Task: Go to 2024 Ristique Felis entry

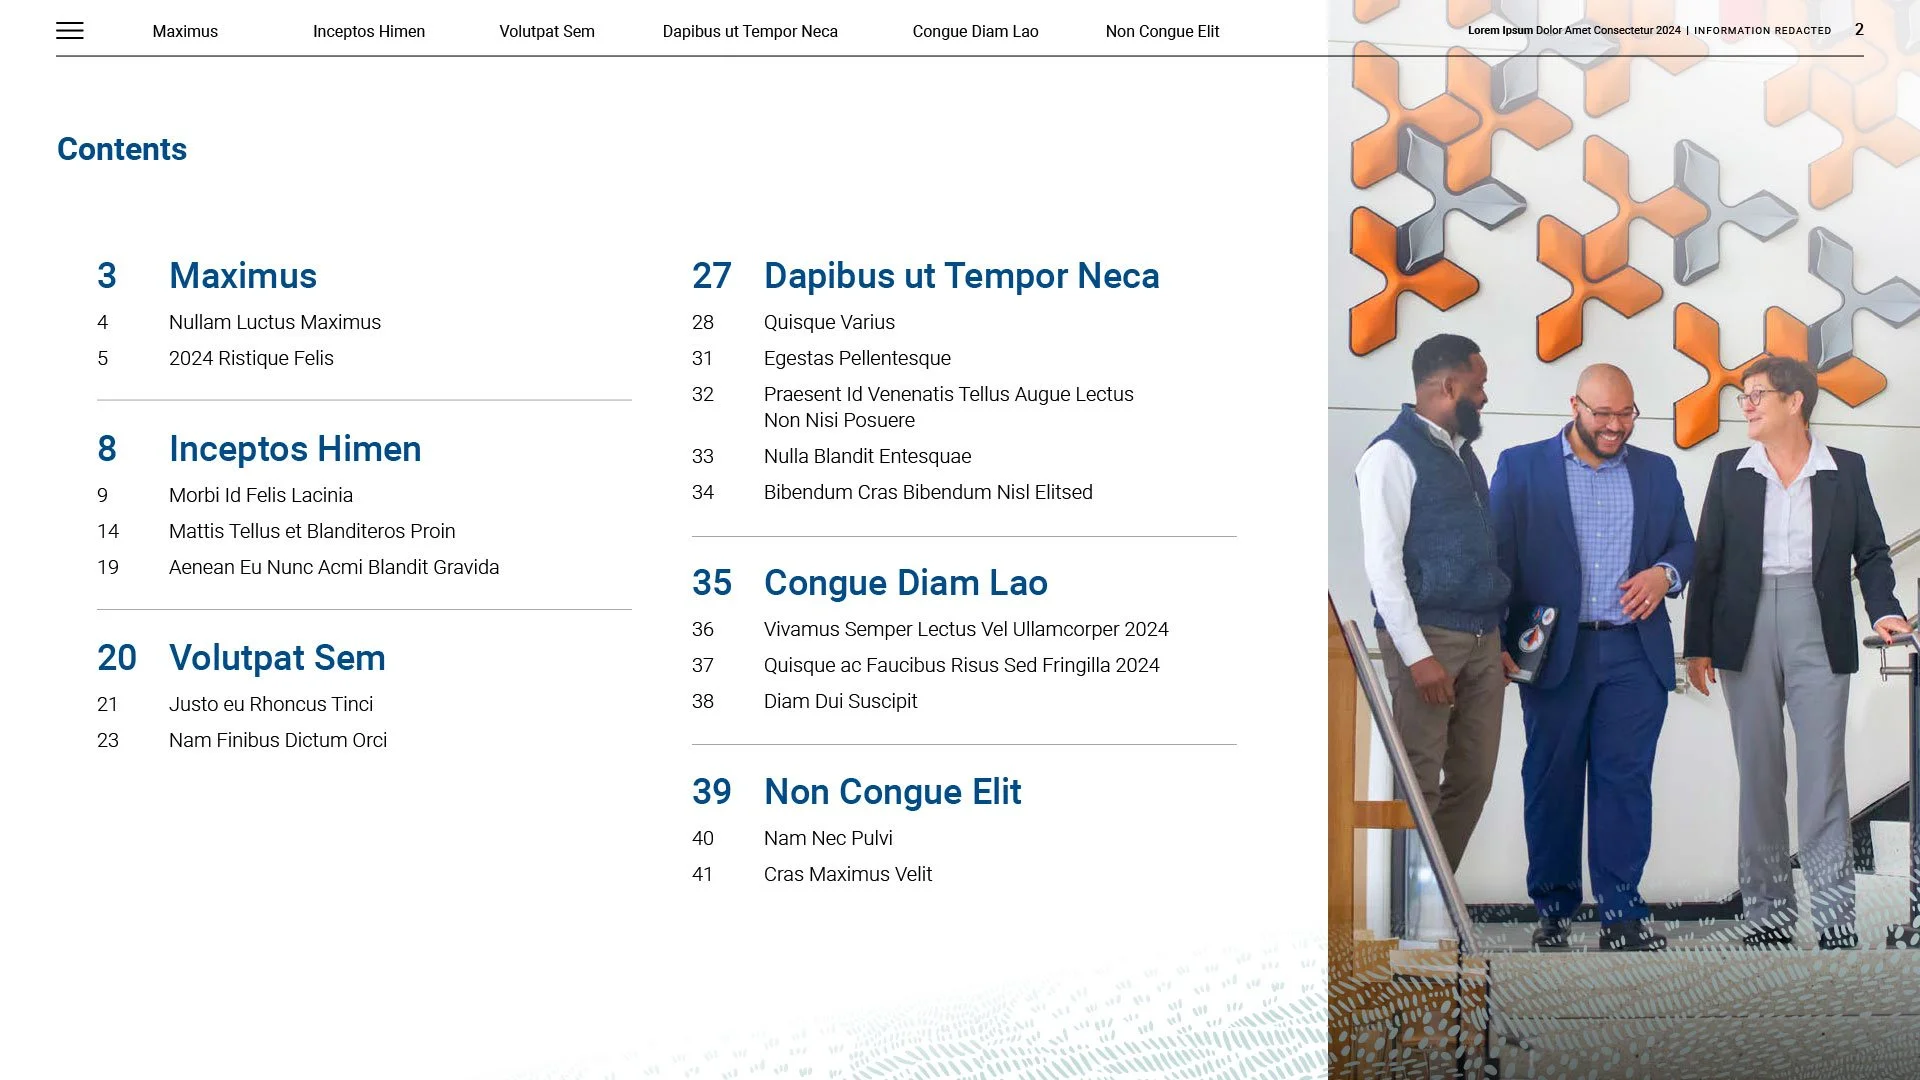Action: [250, 358]
